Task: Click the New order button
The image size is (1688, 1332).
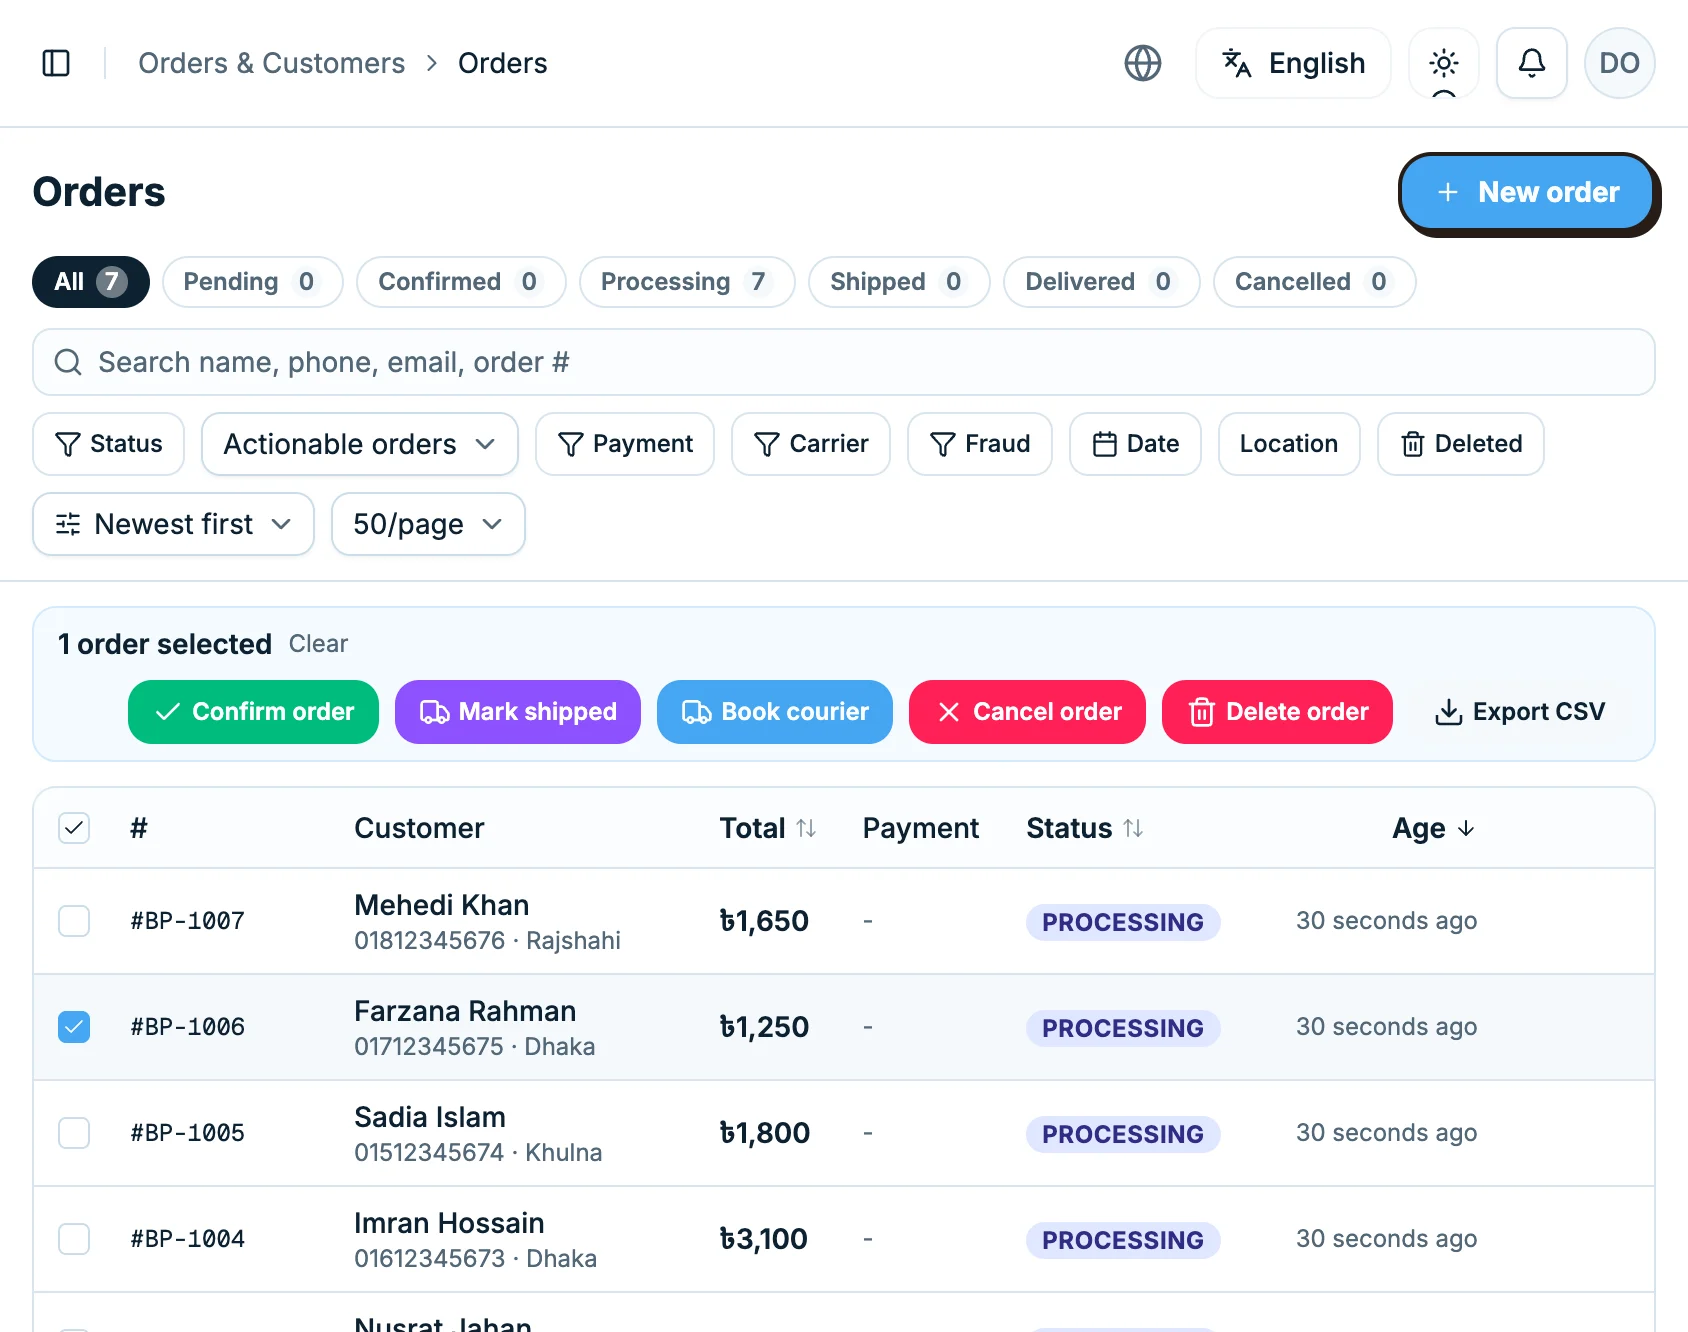Action: click(1527, 192)
